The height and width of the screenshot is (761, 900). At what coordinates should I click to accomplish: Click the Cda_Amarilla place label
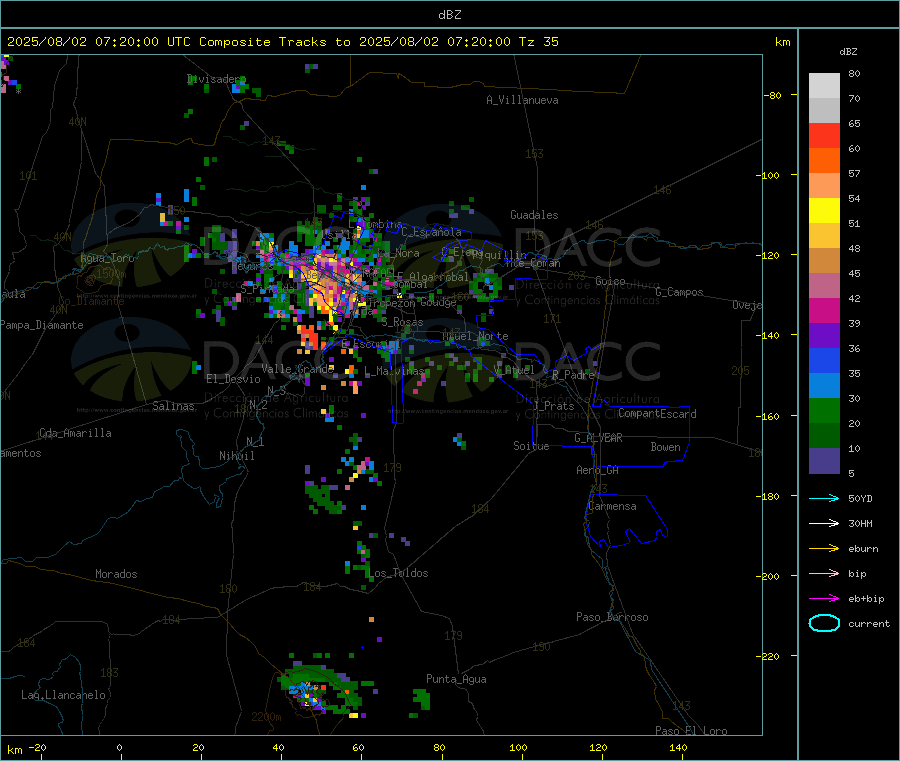tap(75, 433)
